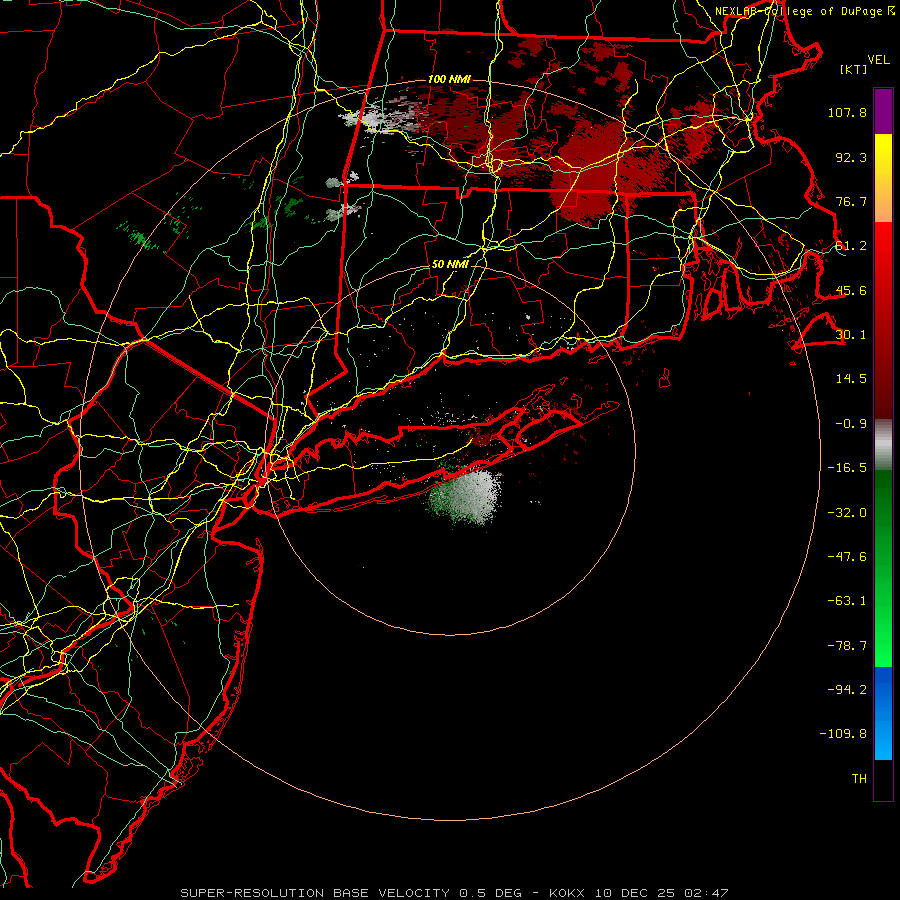Click the NEXLAB-College of DuPage header text

(x=804, y=11)
